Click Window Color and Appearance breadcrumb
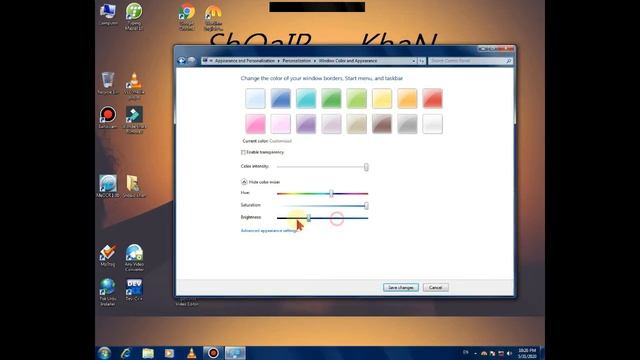The image size is (640, 360). pos(348,61)
